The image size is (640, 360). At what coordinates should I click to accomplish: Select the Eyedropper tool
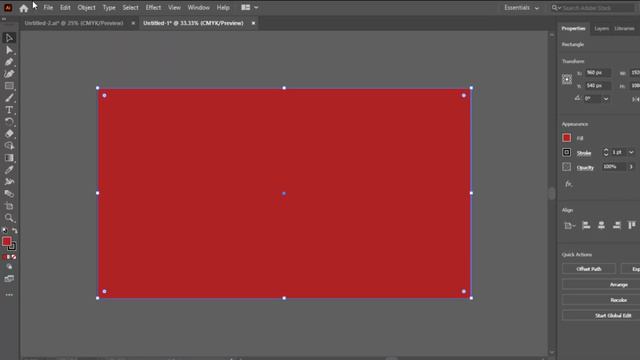pyautogui.click(x=9, y=170)
